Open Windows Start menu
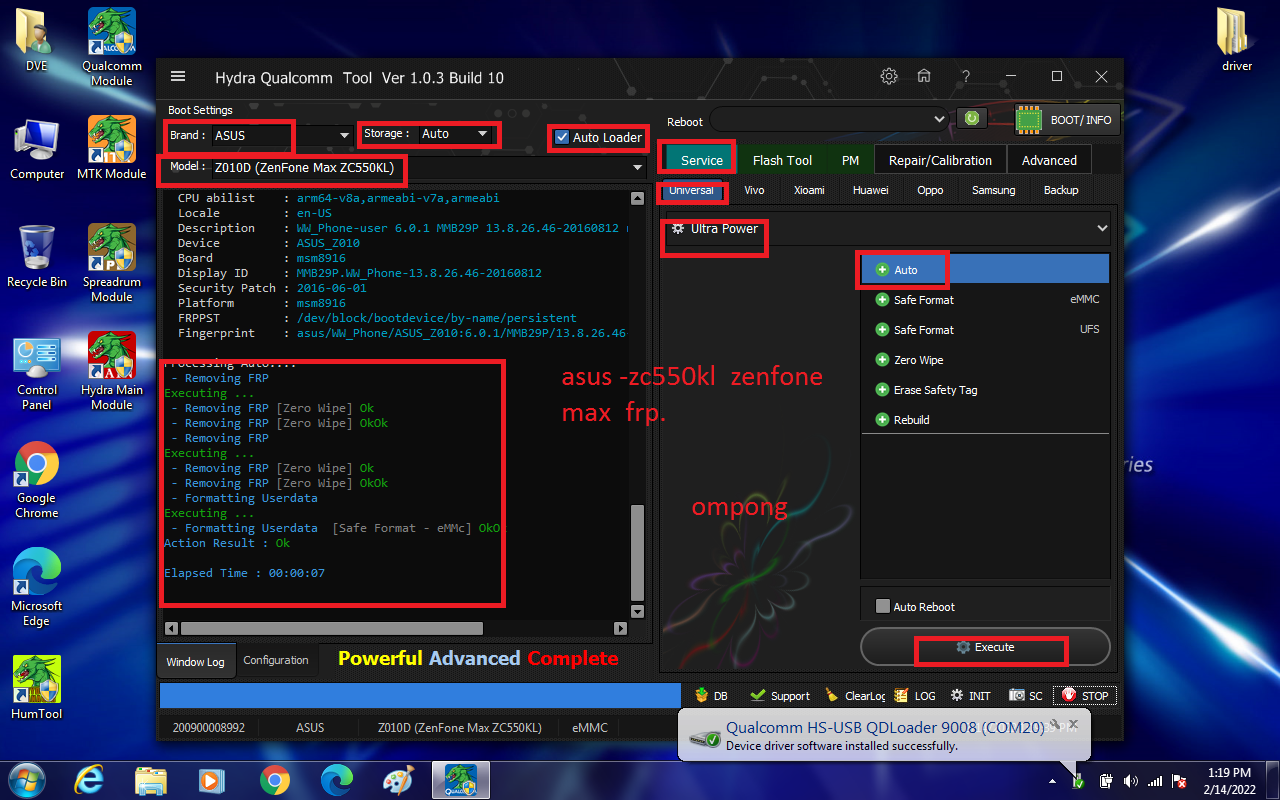 (x=25, y=779)
